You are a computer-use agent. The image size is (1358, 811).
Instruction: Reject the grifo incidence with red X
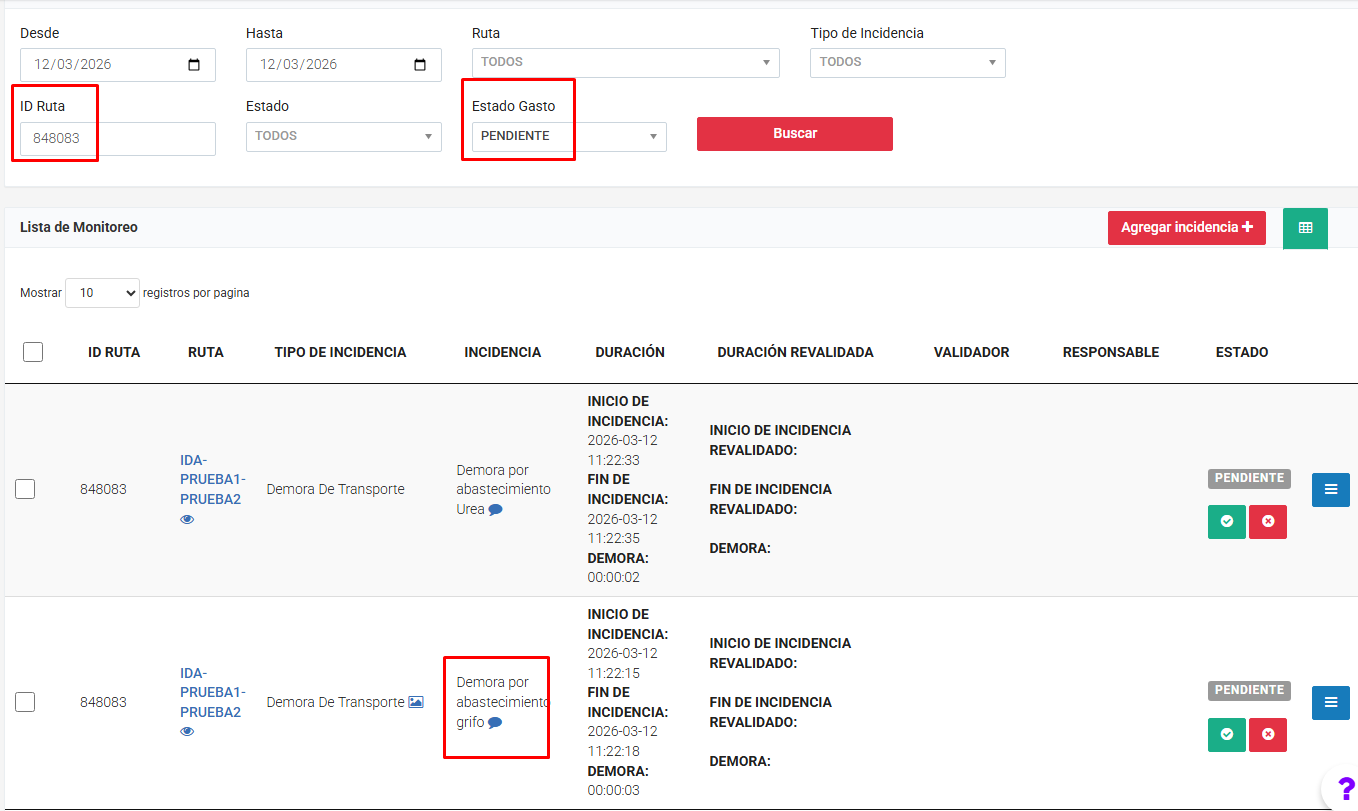1268,735
